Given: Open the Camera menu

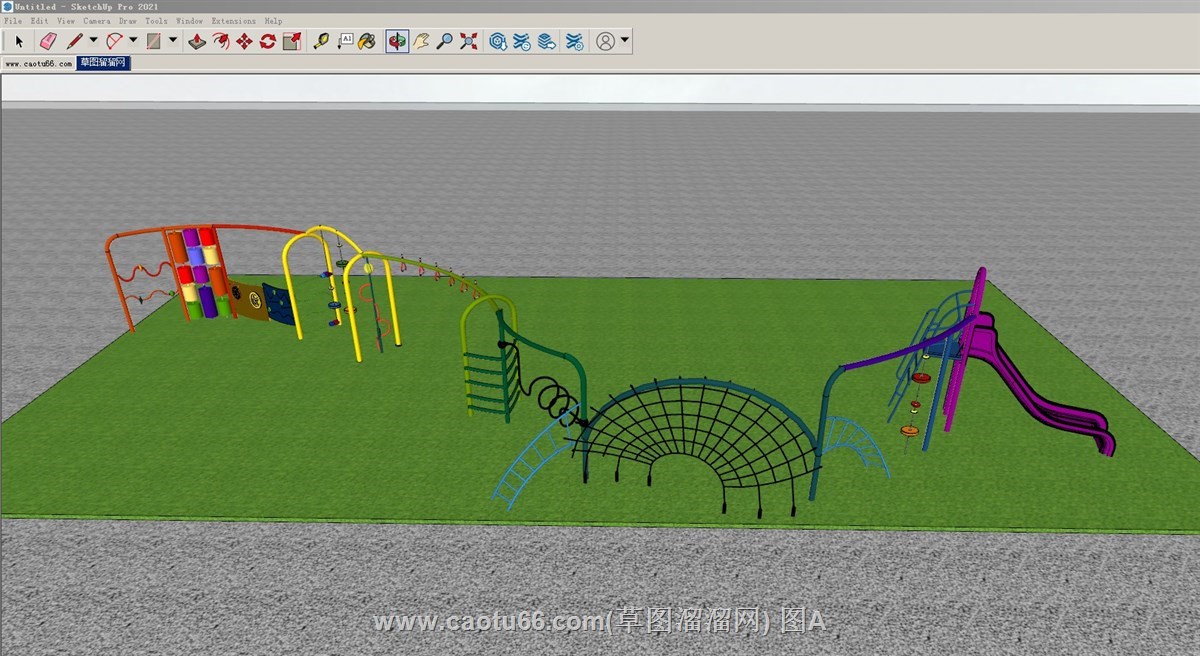Looking at the screenshot, I should pos(97,21).
